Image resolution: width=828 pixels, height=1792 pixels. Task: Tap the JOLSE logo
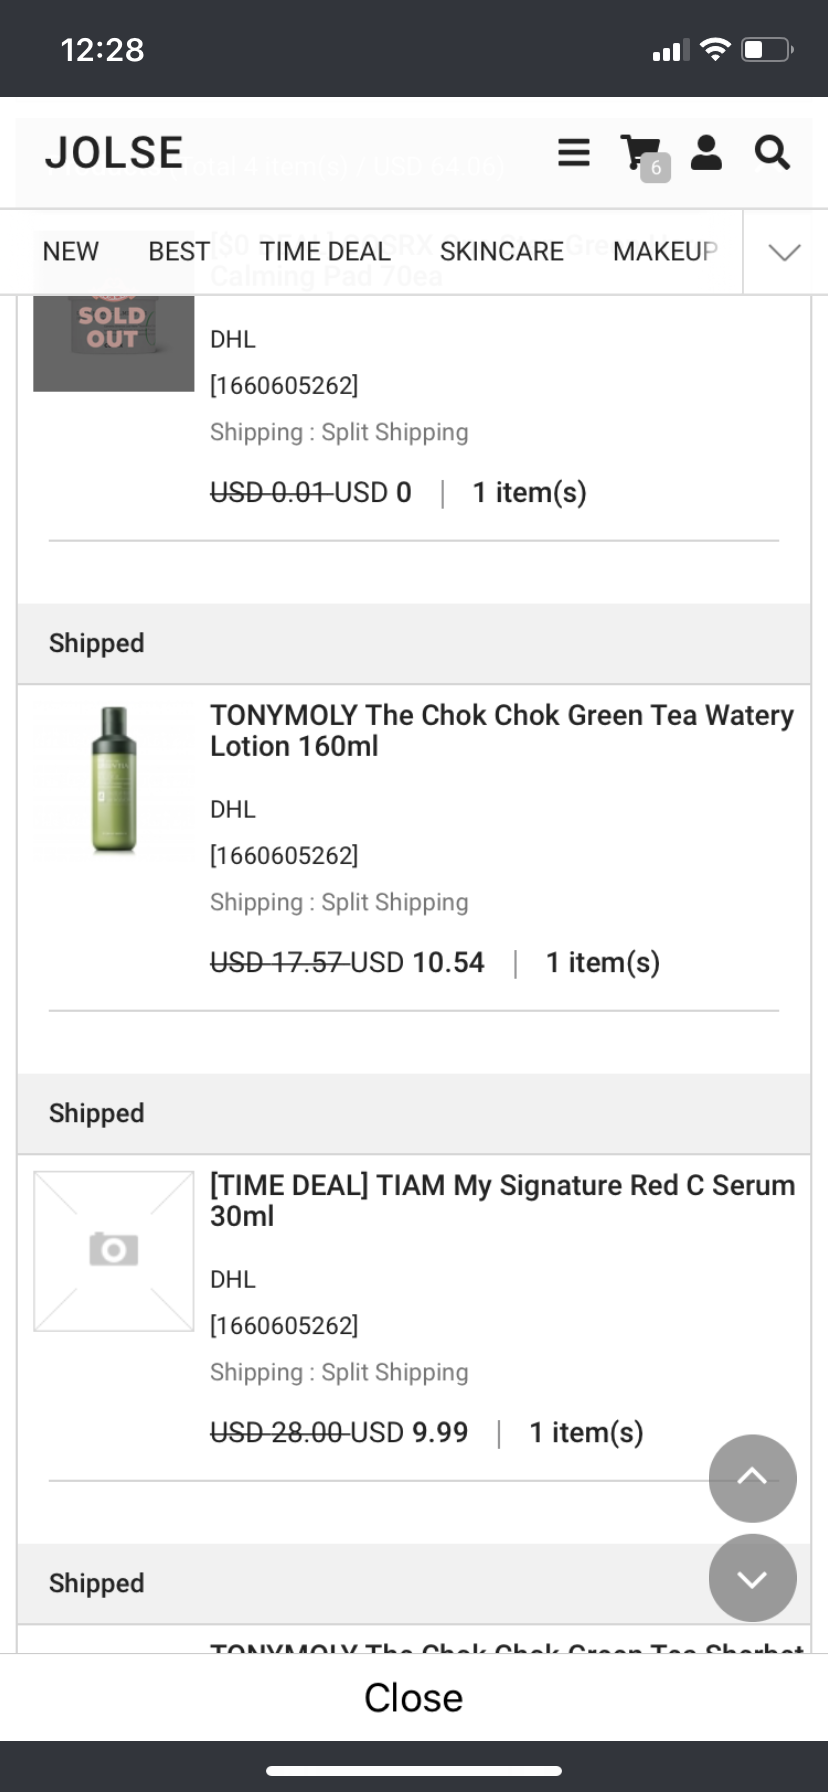pyautogui.click(x=114, y=153)
